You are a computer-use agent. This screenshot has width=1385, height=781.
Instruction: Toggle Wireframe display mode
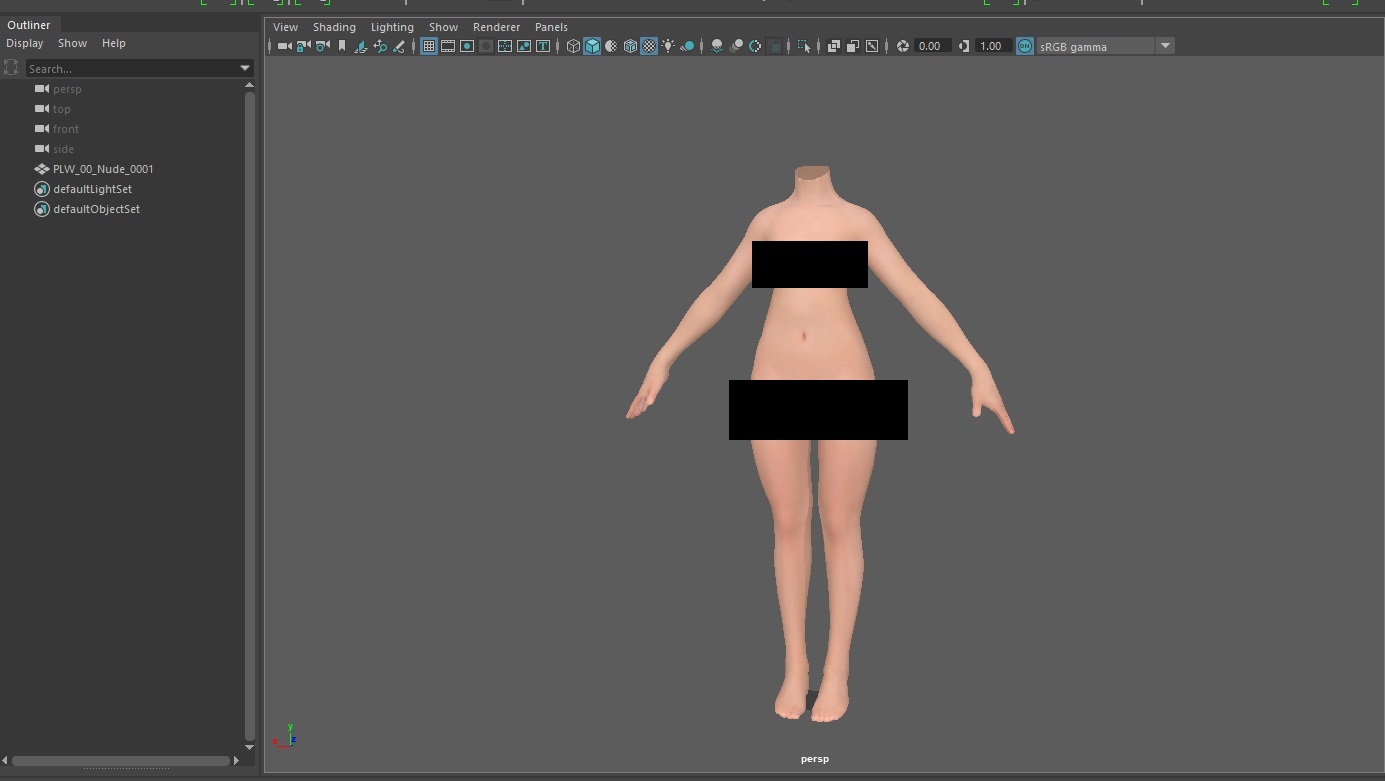573,46
